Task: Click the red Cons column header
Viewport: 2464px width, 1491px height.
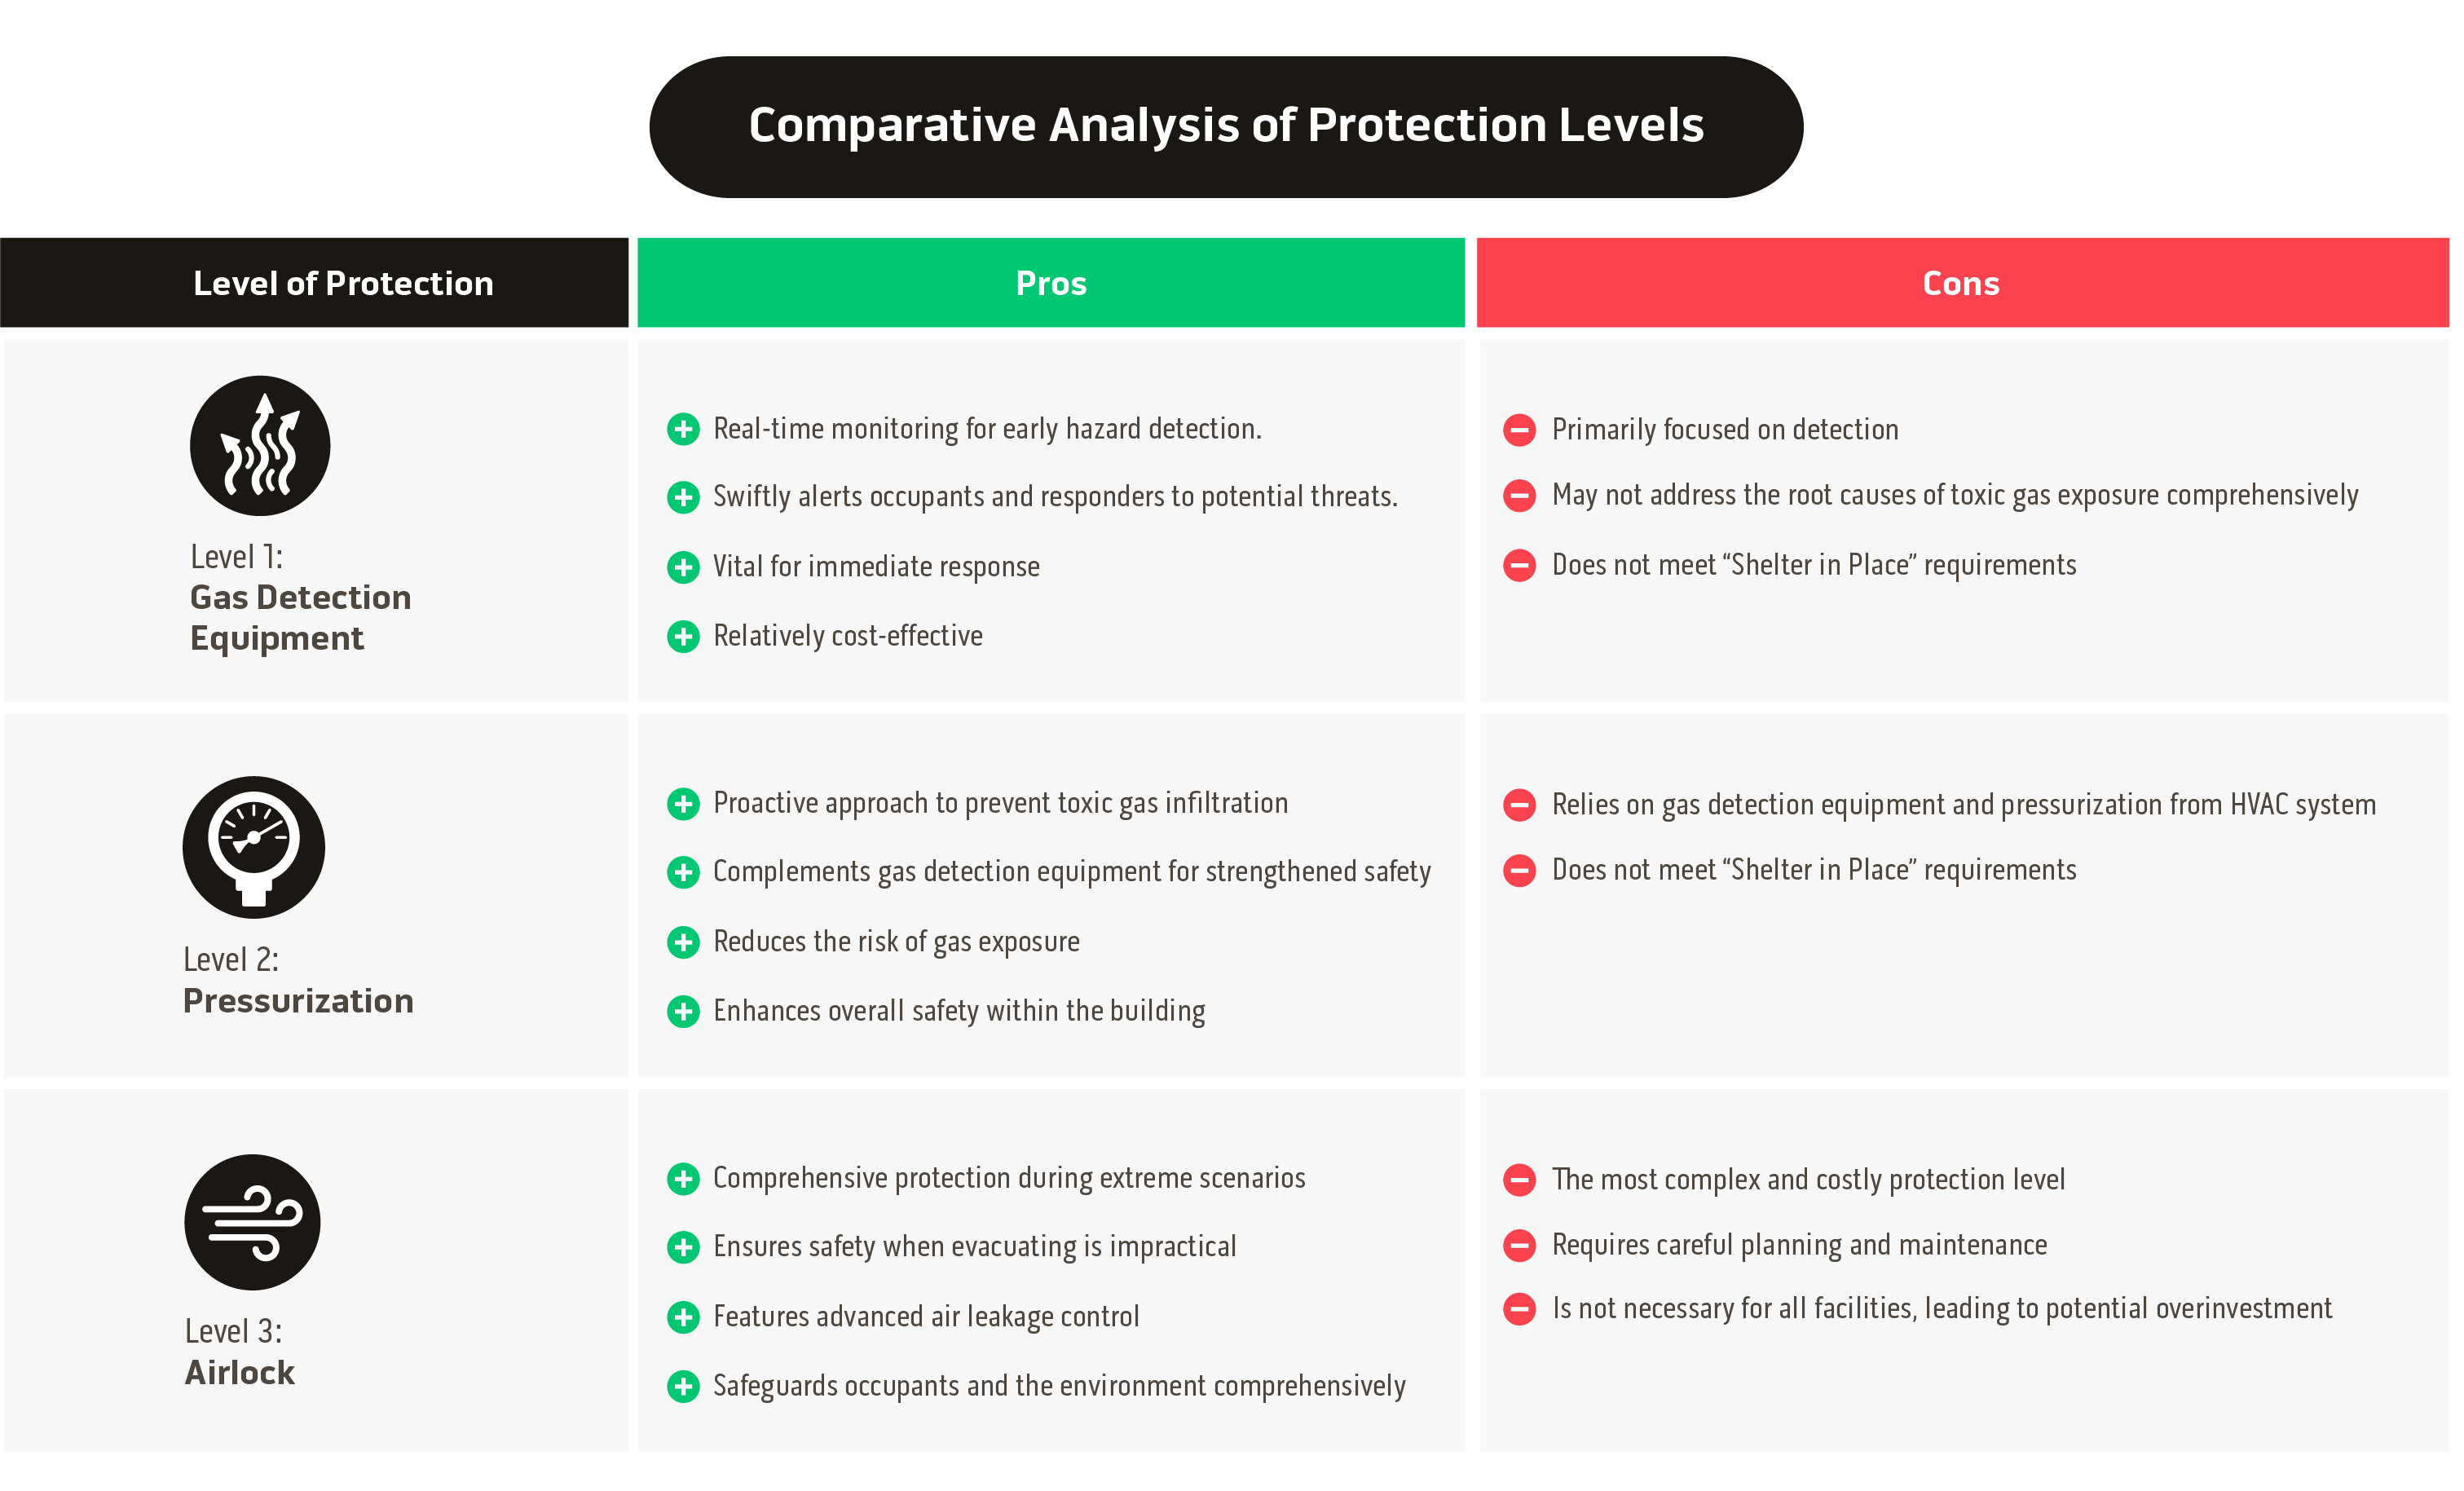Action: click(1961, 283)
